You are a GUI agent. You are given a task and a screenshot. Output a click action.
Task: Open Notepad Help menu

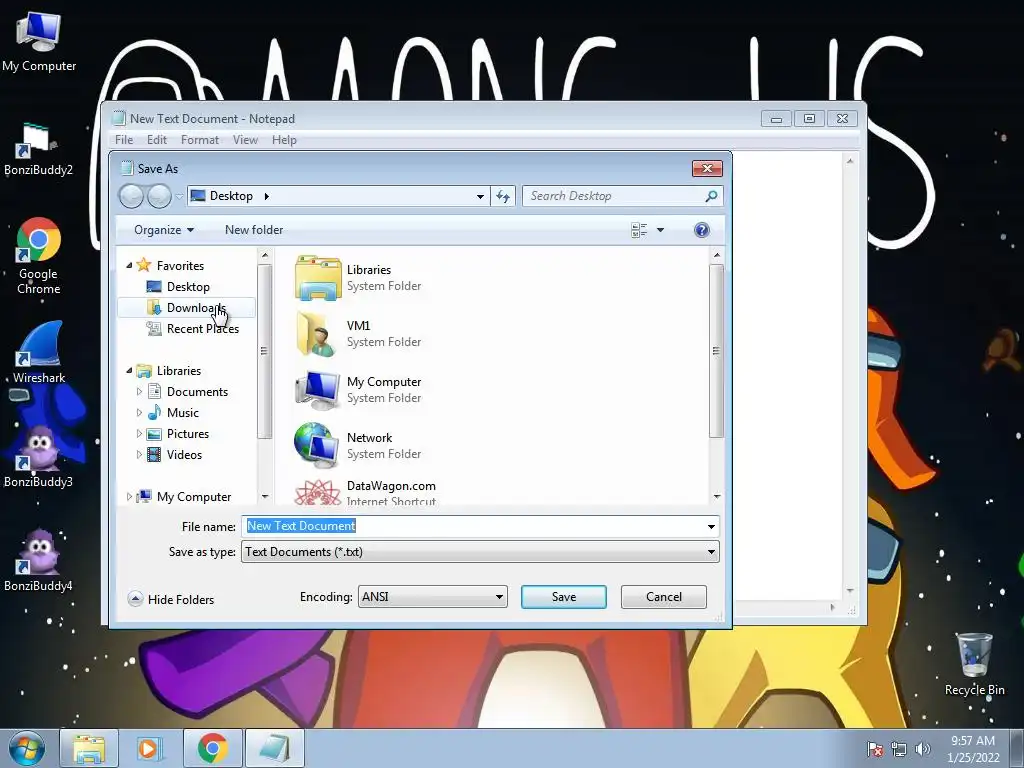coord(284,140)
